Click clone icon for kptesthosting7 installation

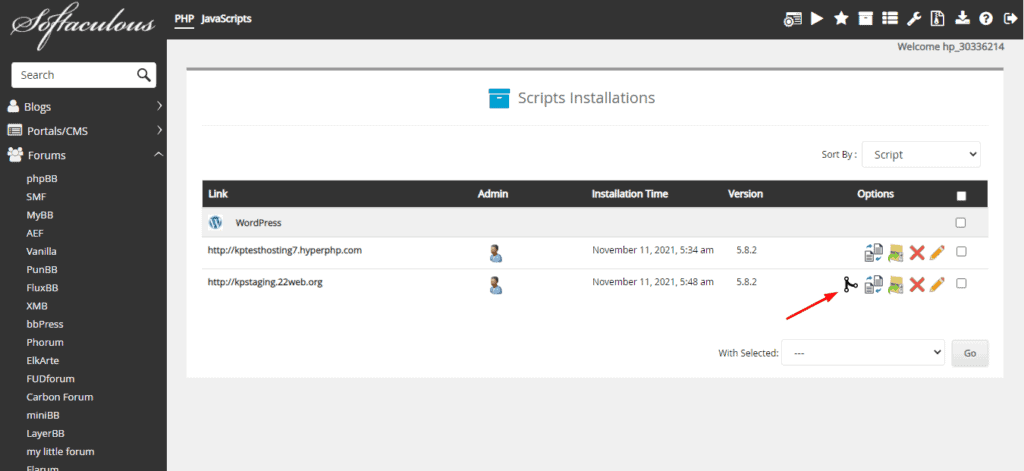click(x=873, y=252)
